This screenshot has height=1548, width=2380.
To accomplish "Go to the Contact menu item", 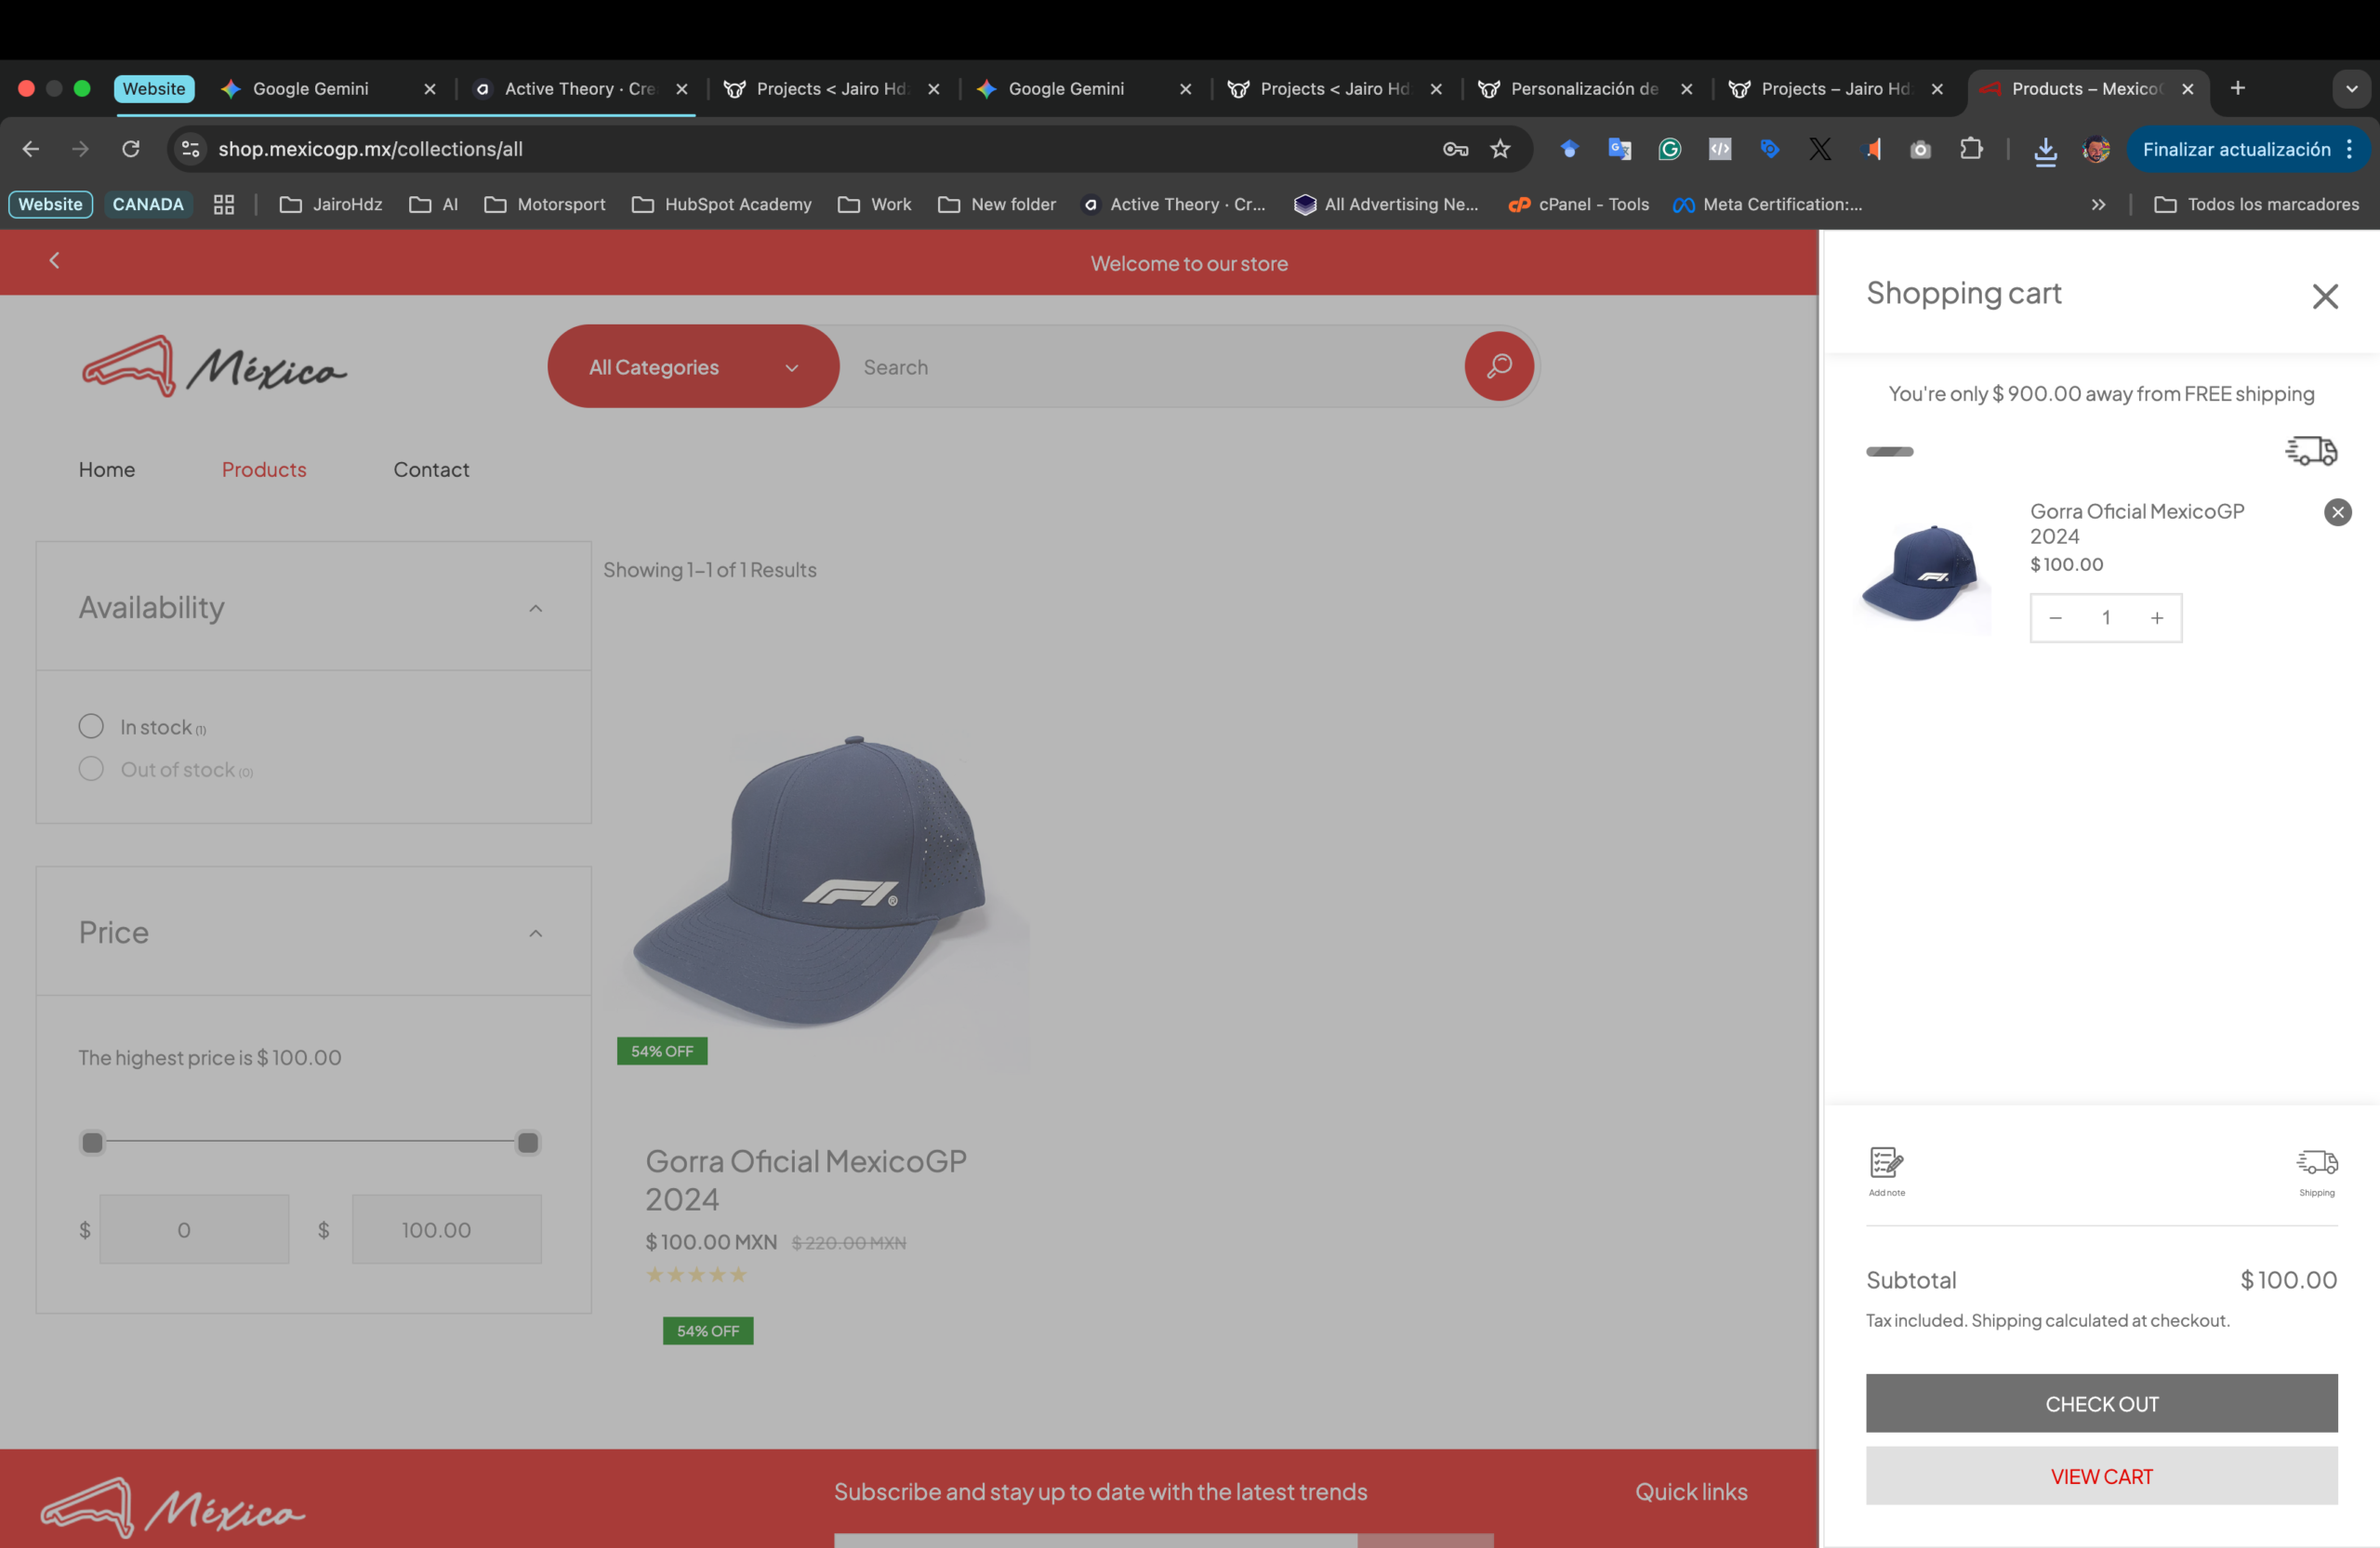I will coord(430,470).
